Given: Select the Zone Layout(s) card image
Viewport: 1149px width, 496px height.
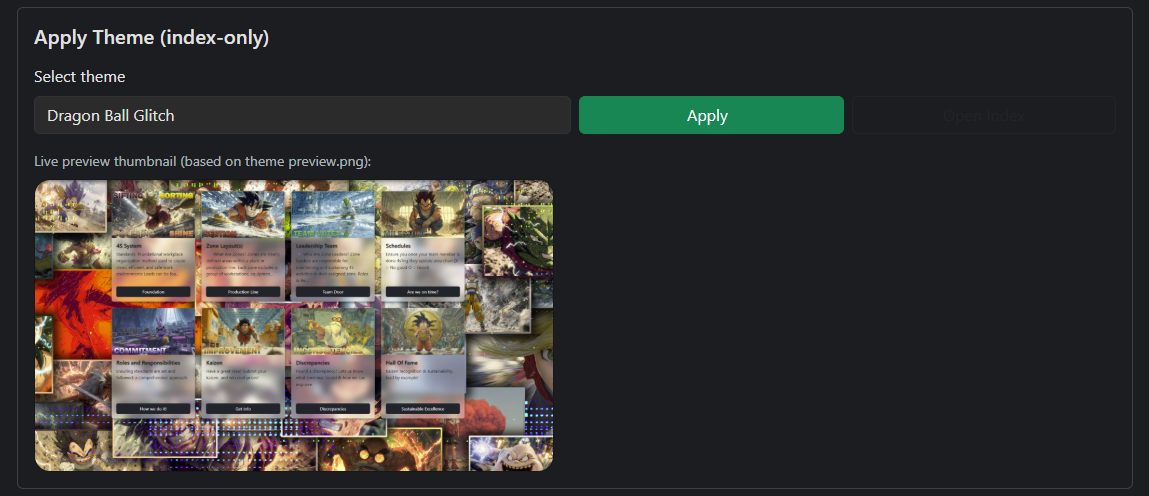Looking at the screenshot, I should click(243, 214).
